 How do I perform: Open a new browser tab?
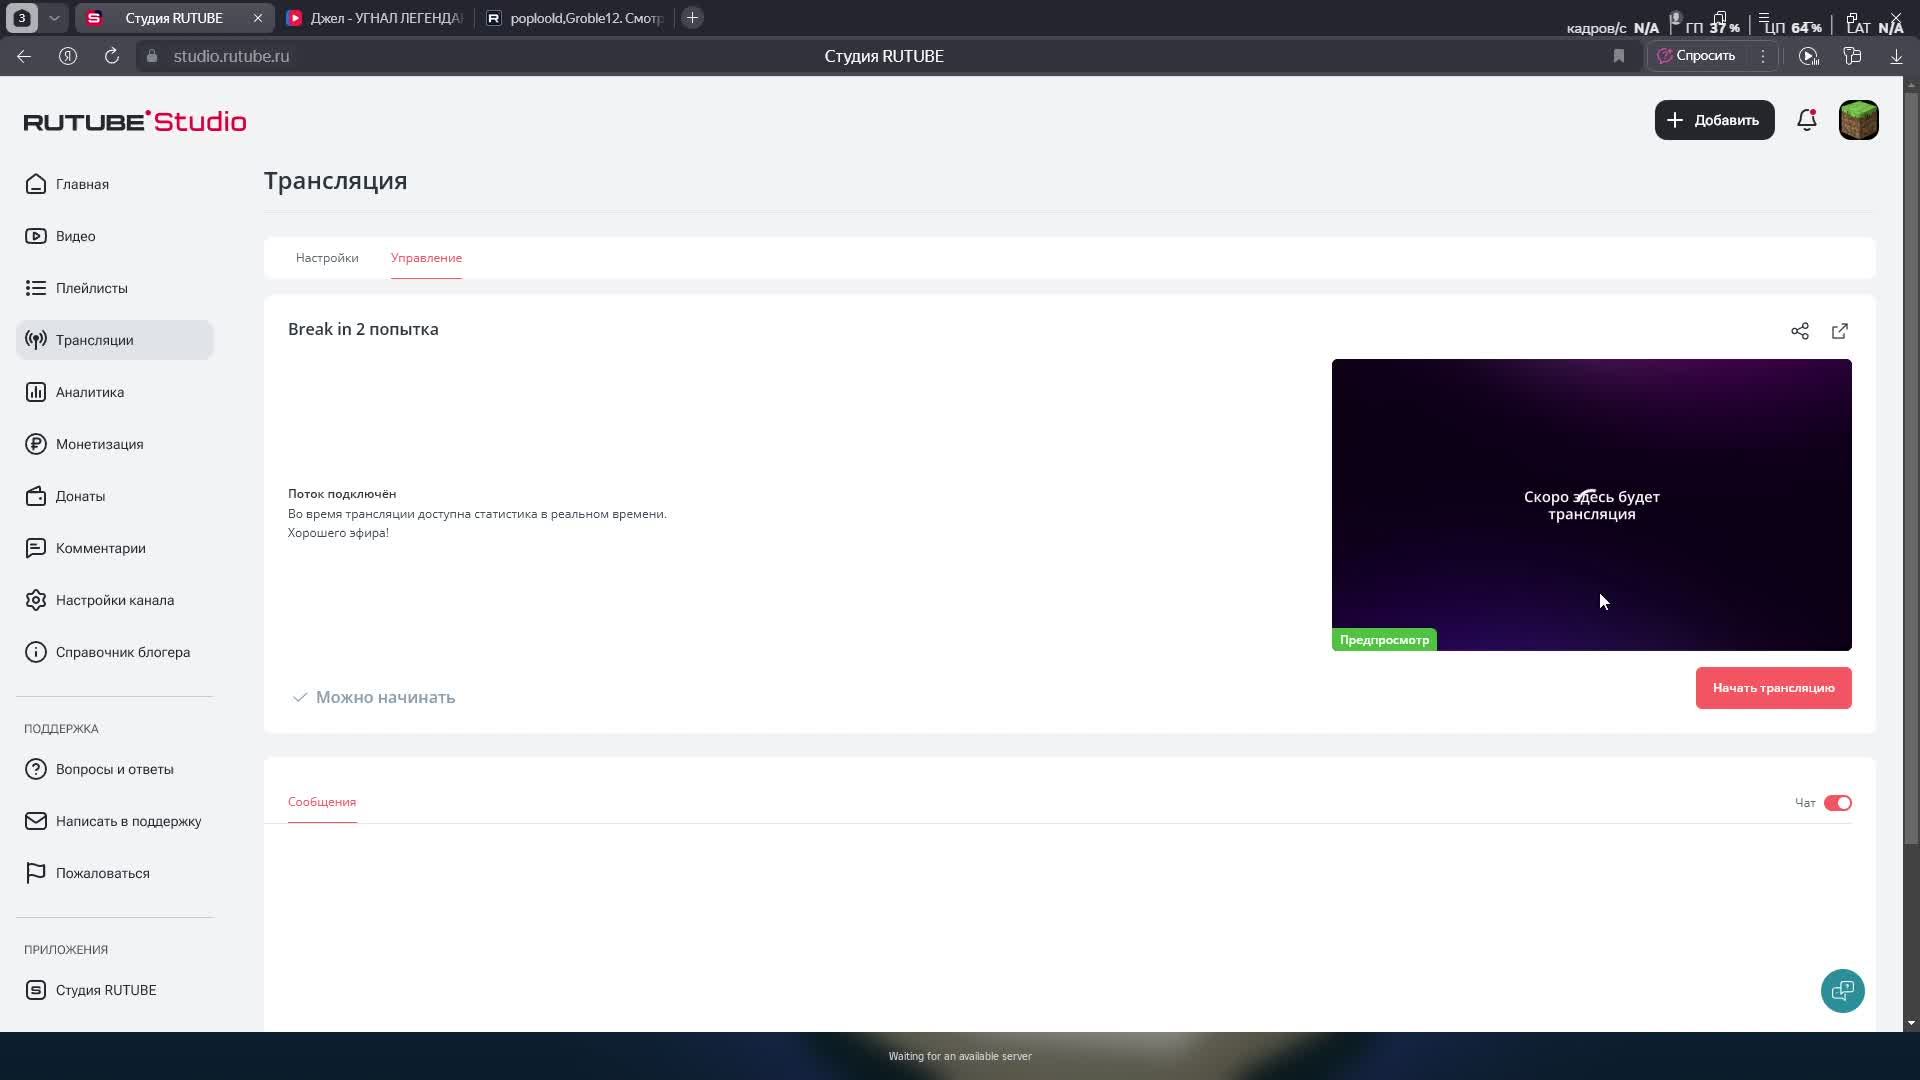692,18
